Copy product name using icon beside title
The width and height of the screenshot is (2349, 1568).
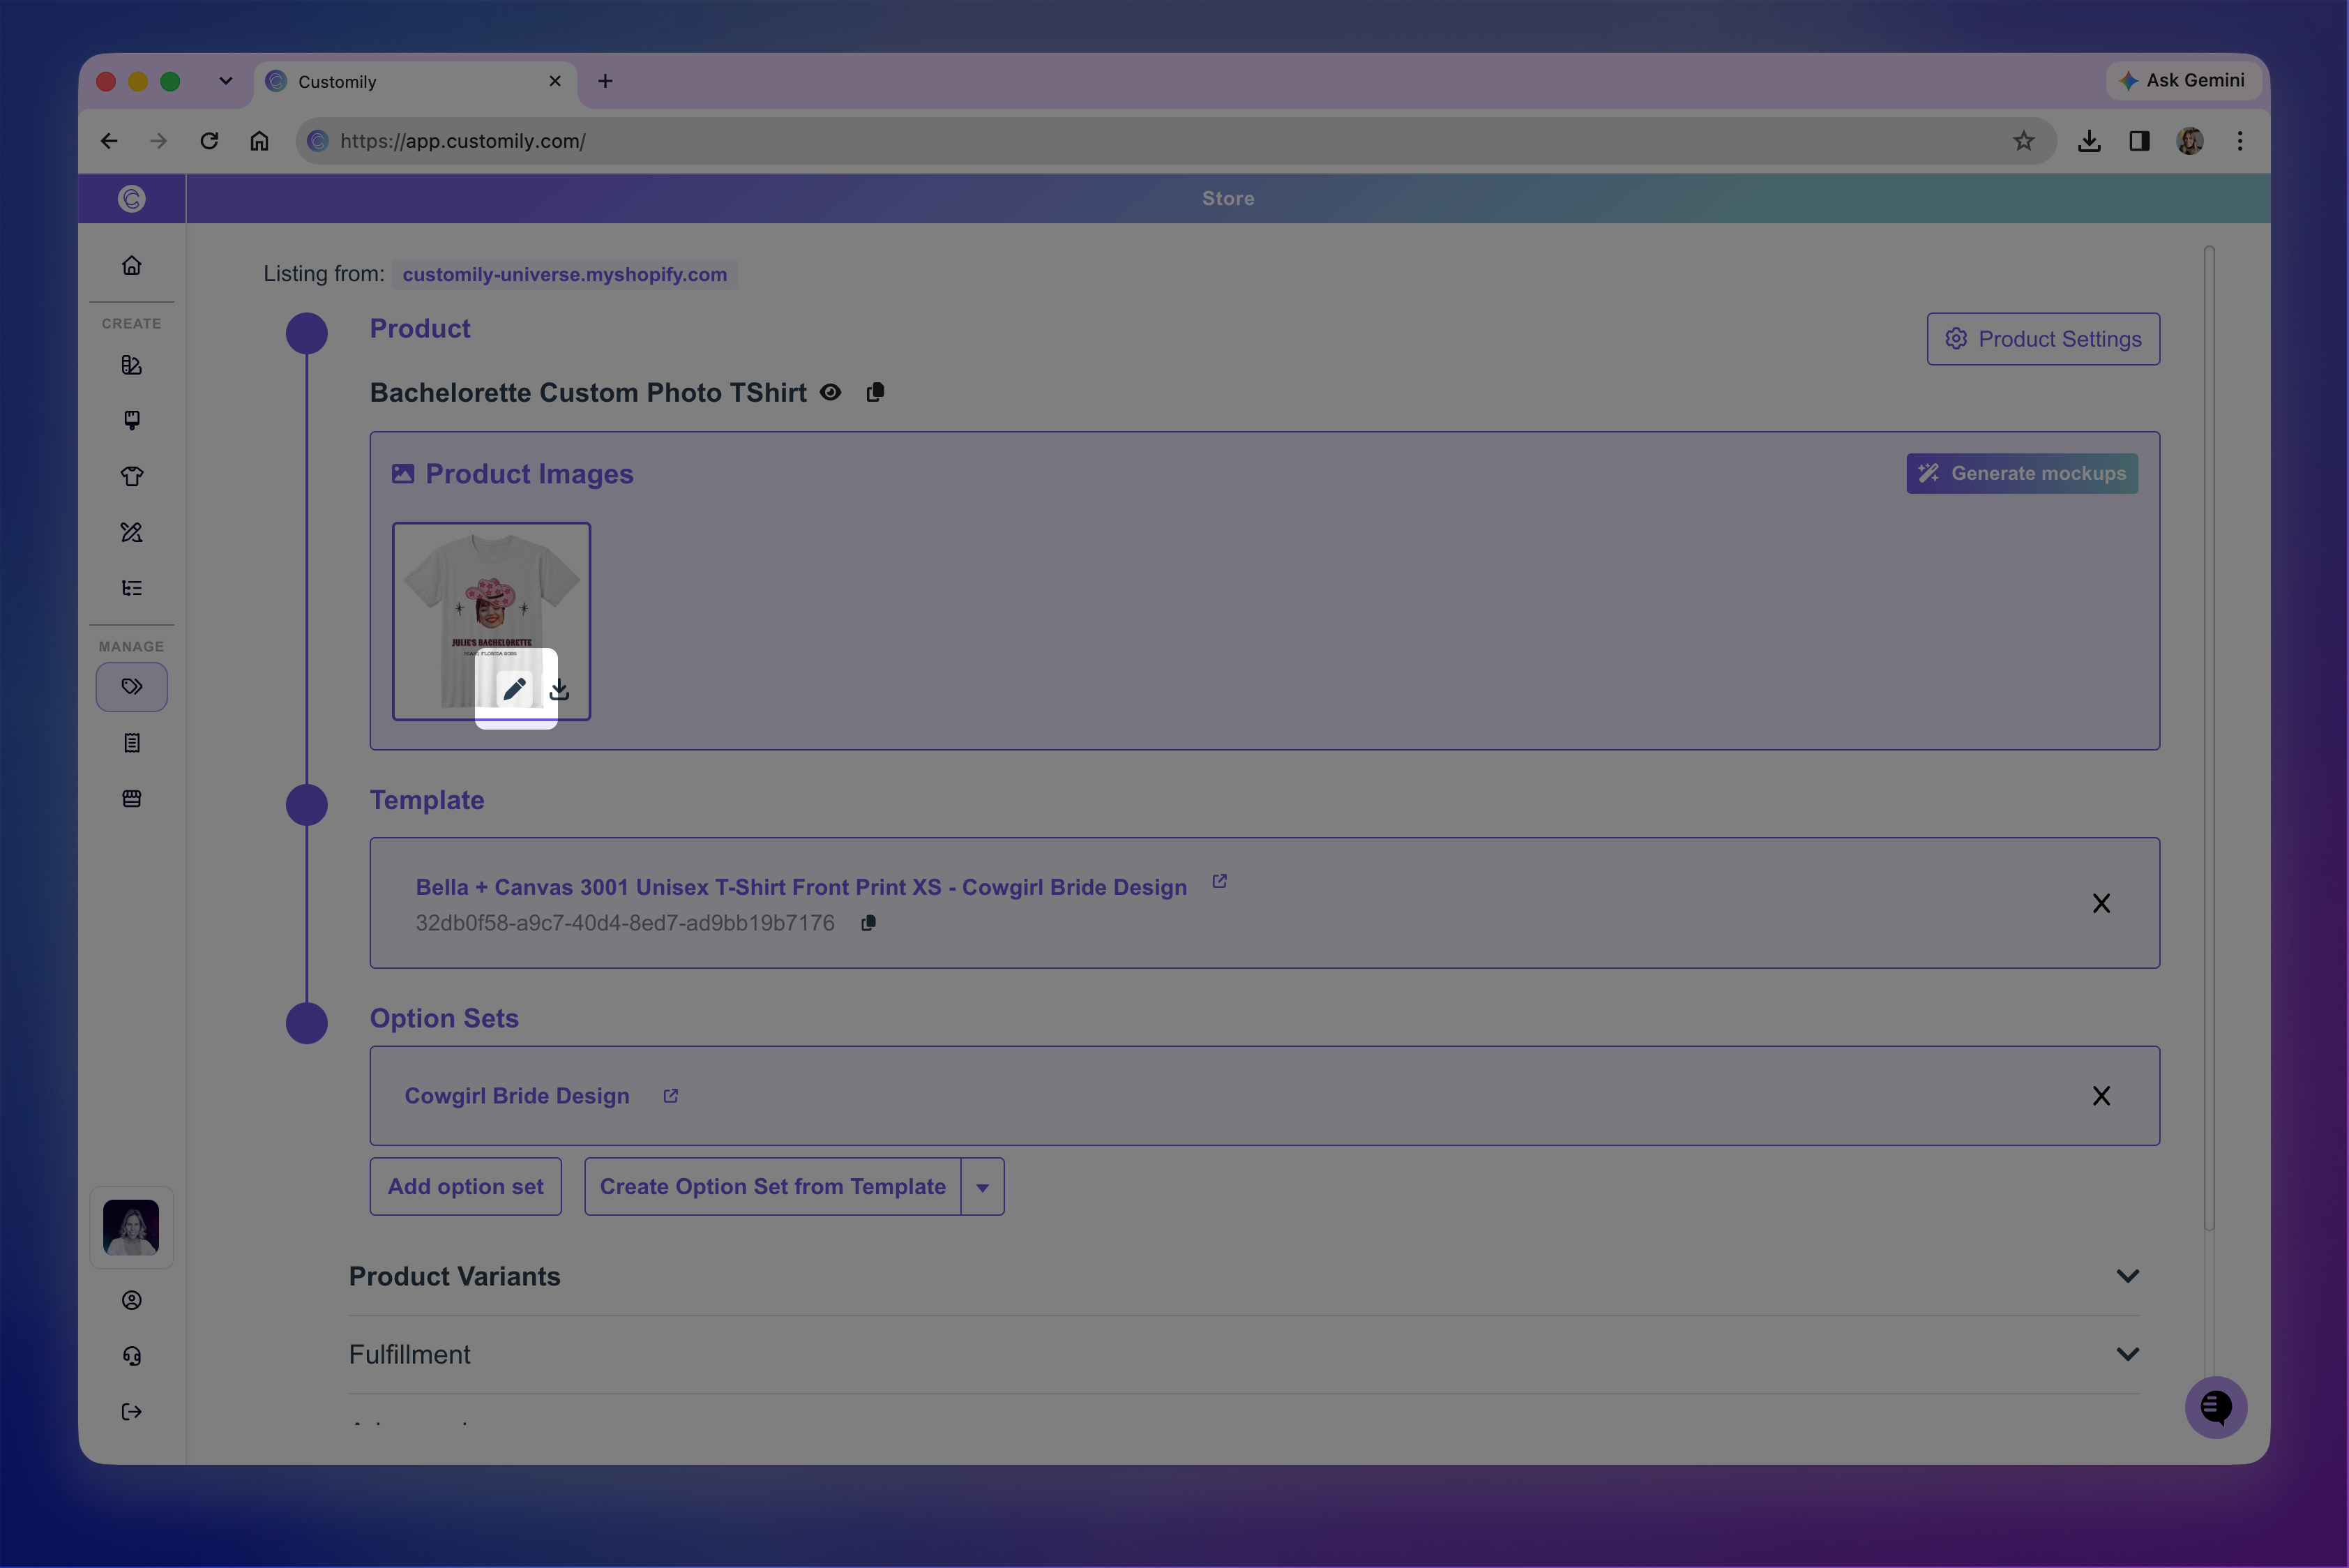click(x=875, y=392)
